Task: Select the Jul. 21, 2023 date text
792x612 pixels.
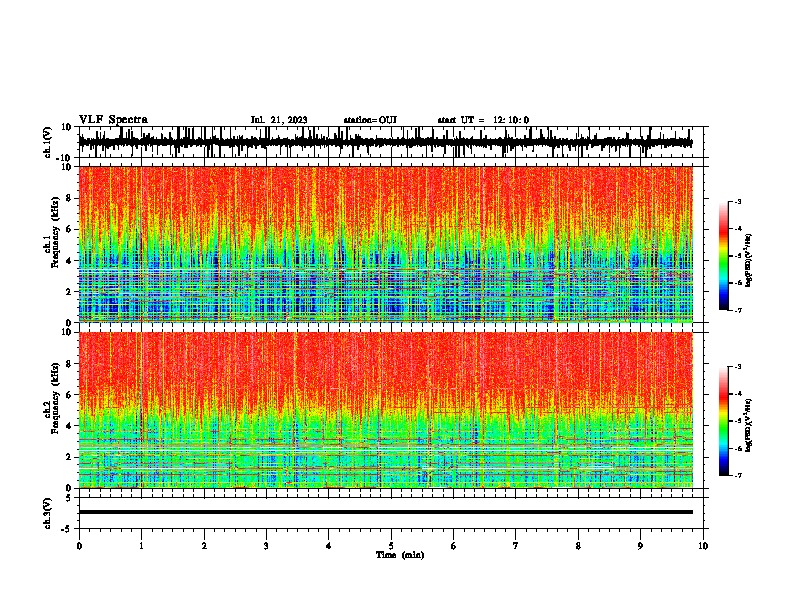Action: (279, 120)
